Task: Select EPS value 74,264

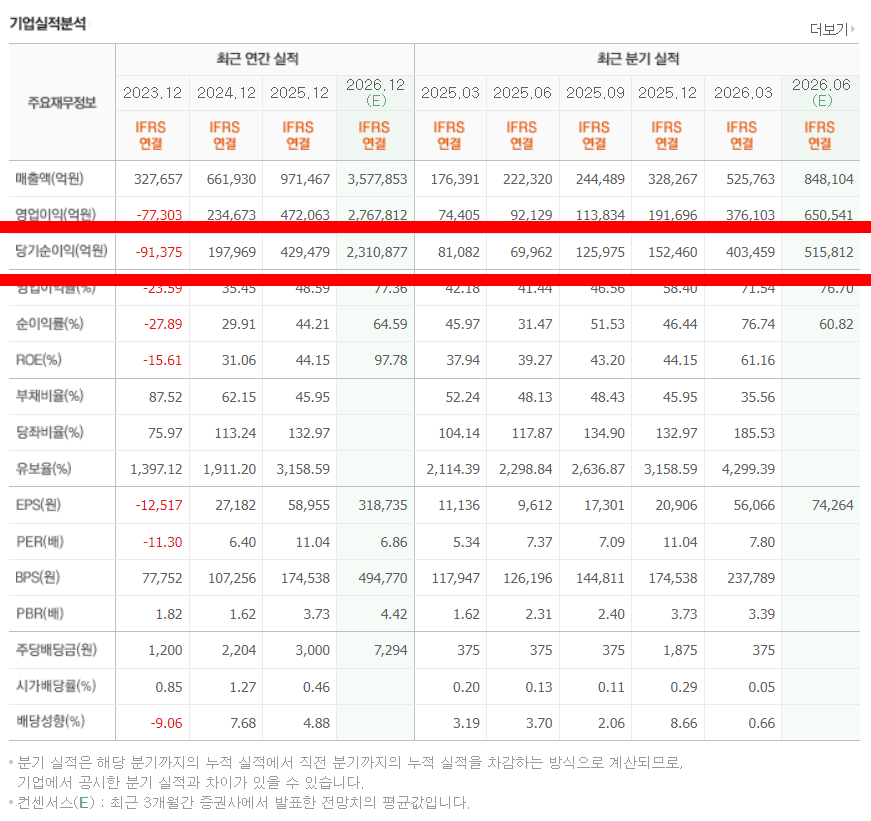Action: click(832, 505)
